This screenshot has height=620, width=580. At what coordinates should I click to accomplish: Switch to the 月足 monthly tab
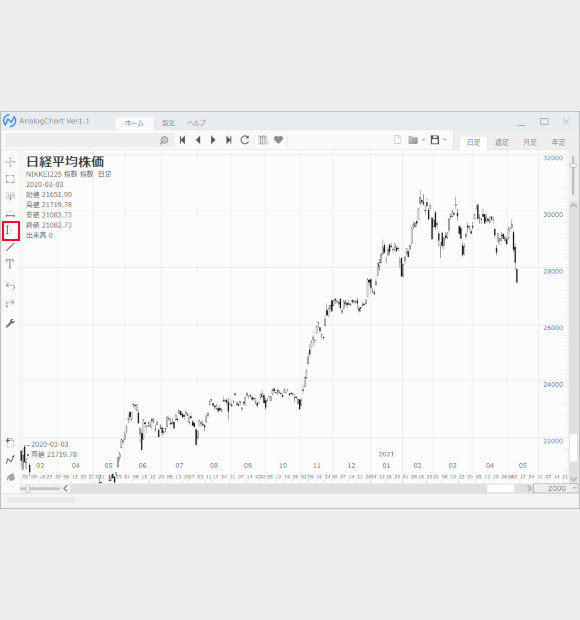530,142
